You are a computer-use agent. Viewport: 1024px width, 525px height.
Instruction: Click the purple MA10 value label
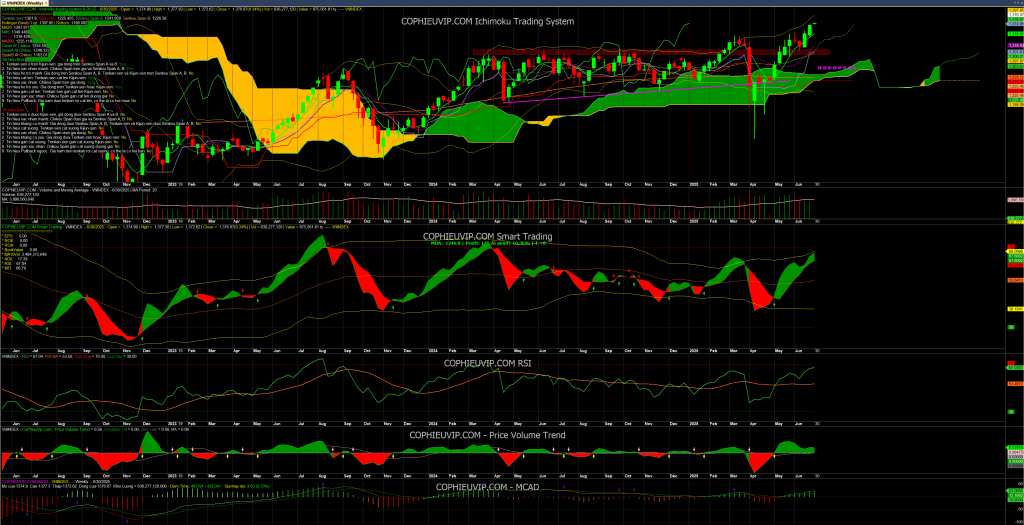coord(16,37)
